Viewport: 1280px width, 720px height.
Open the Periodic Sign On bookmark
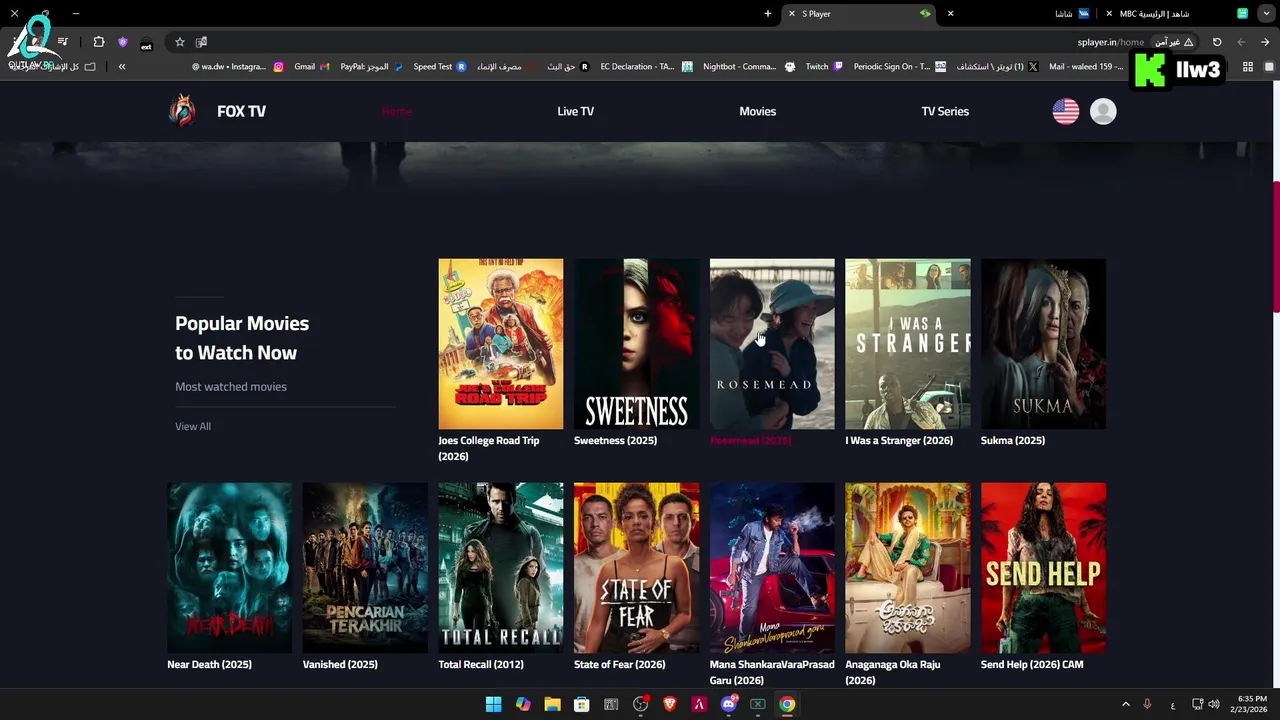click(x=900, y=67)
